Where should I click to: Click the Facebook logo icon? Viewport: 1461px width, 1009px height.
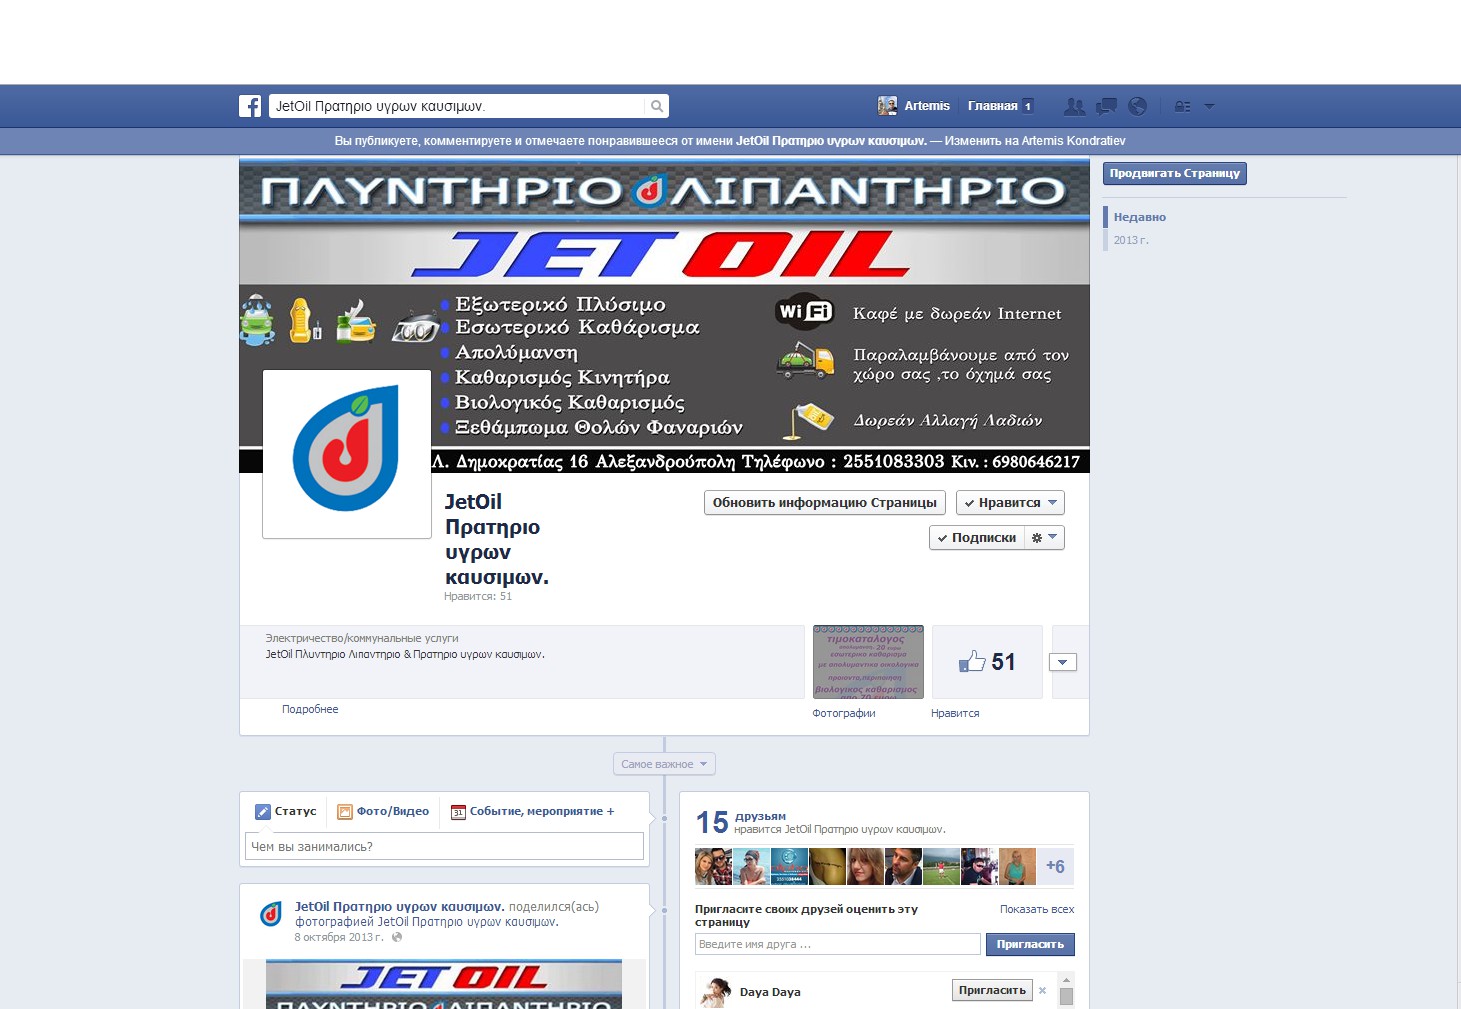tap(250, 106)
